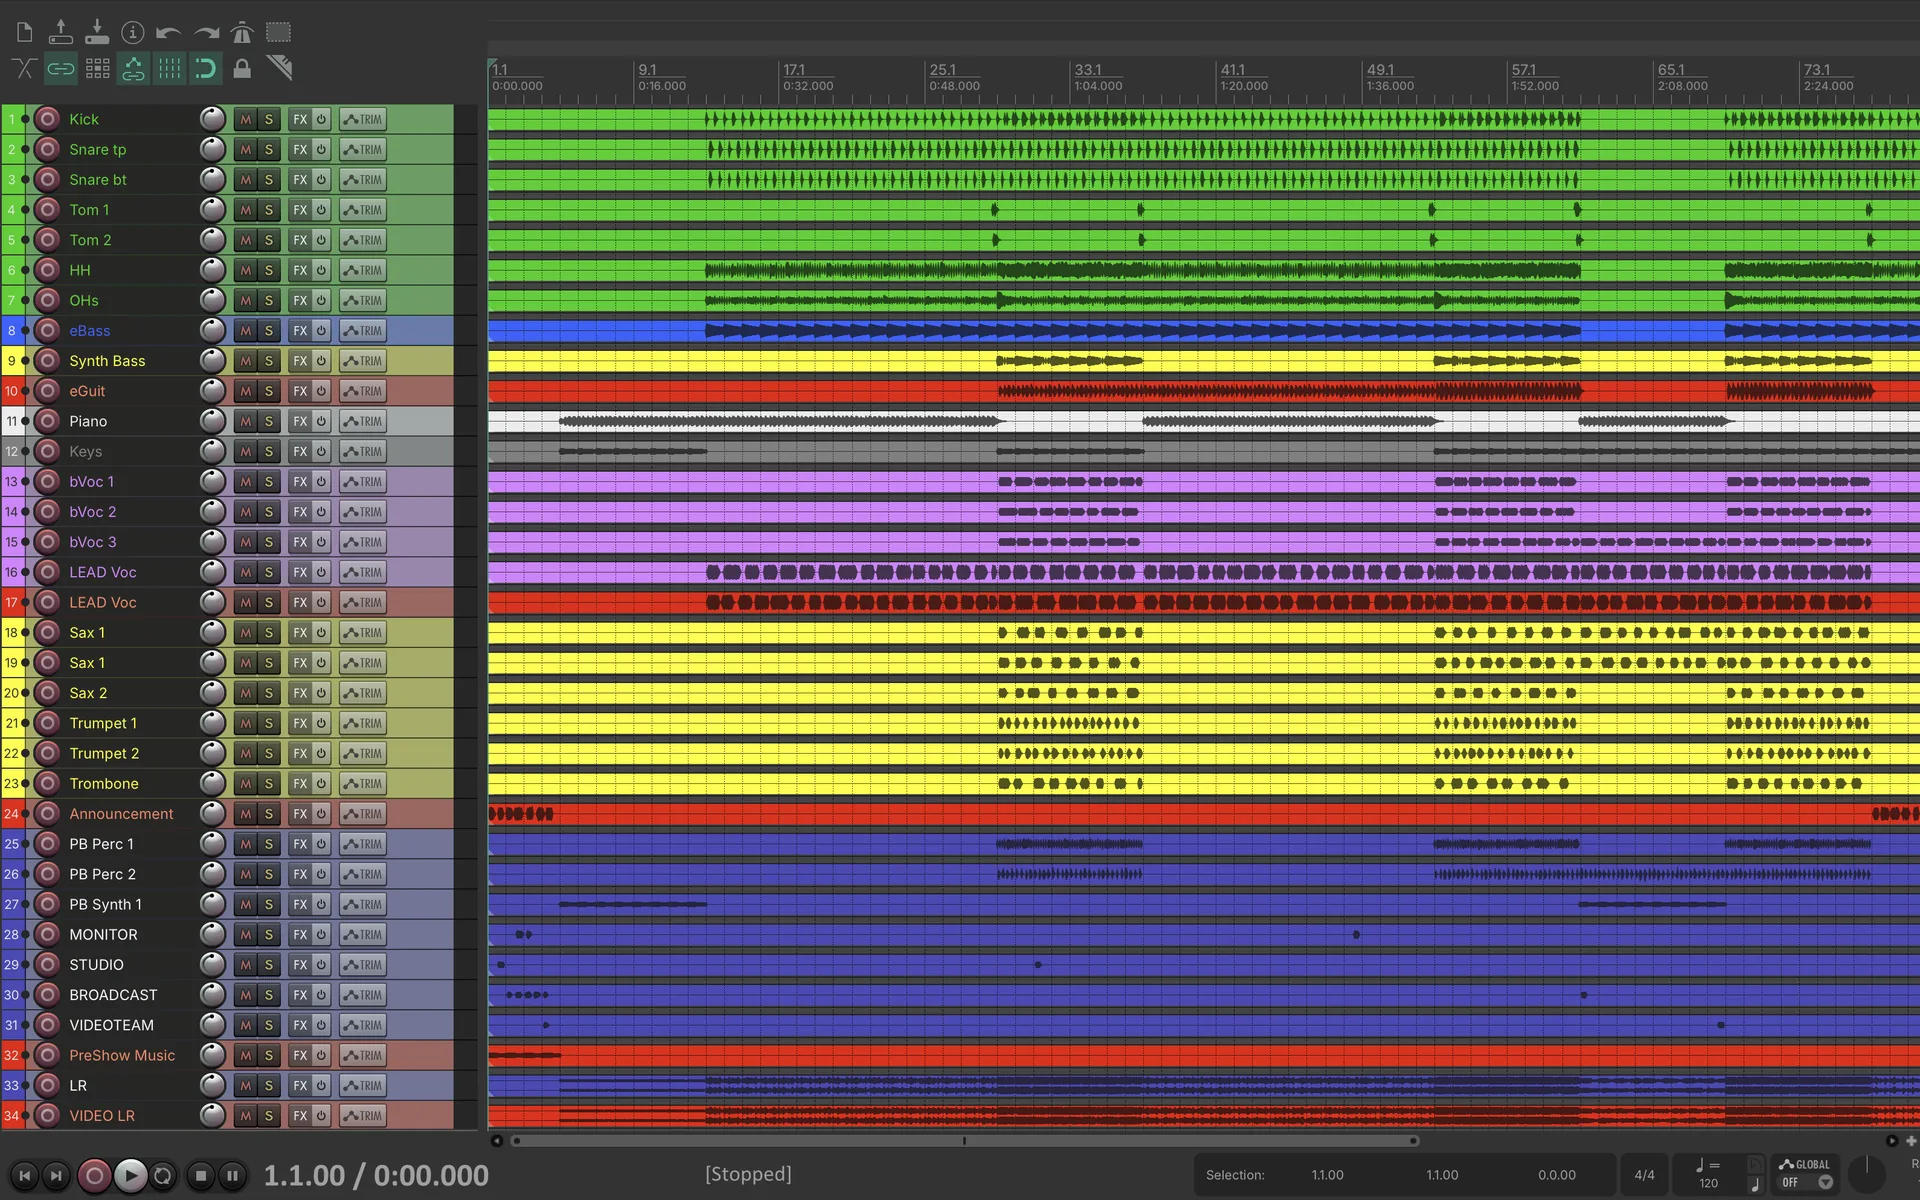Image resolution: width=1920 pixels, height=1200 pixels.
Task: Arm the Piano track record button
Action: coord(47,421)
